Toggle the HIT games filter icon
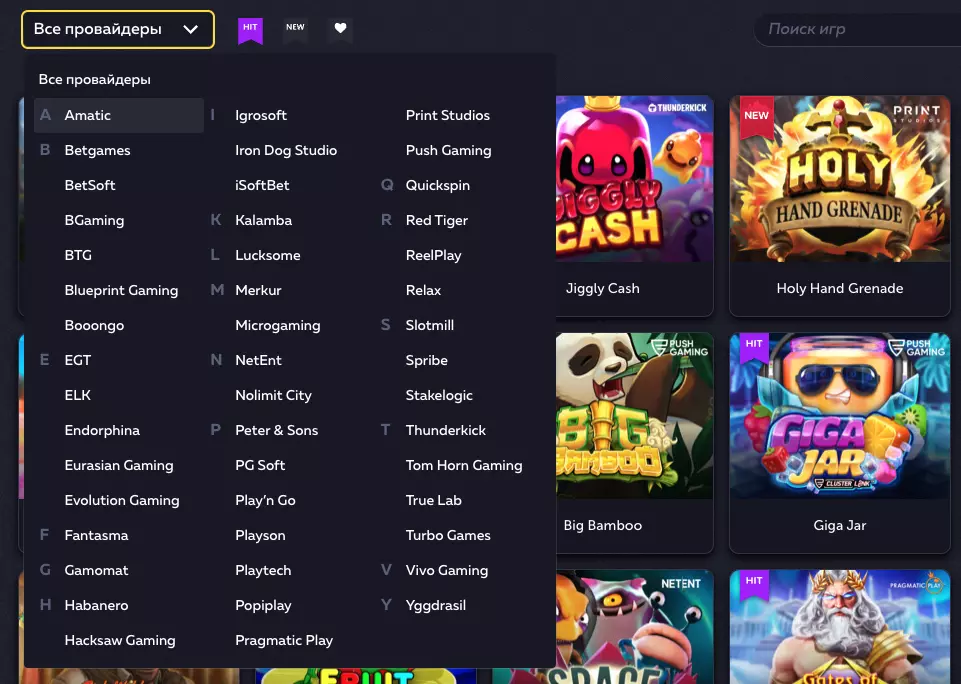The image size is (961, 684). (x=250, y=29)
